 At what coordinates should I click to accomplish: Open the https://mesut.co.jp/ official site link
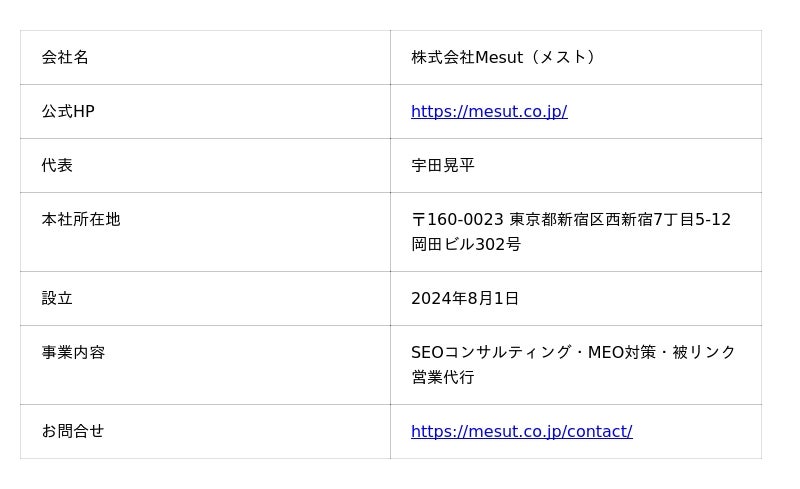488,112
